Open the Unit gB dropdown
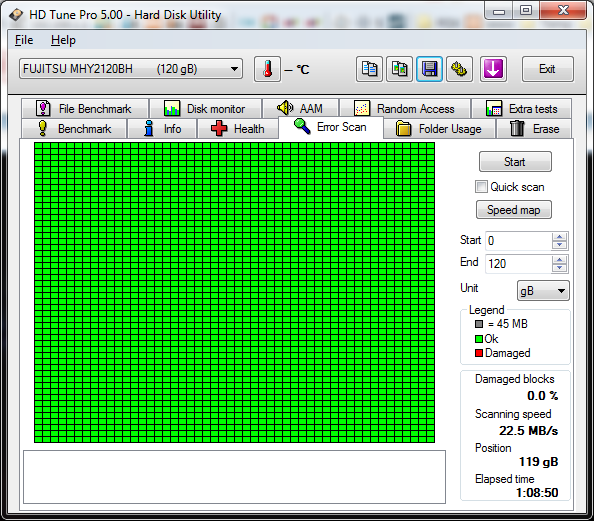This screenshot has height=521, width=594. click(x=543, y=291)
